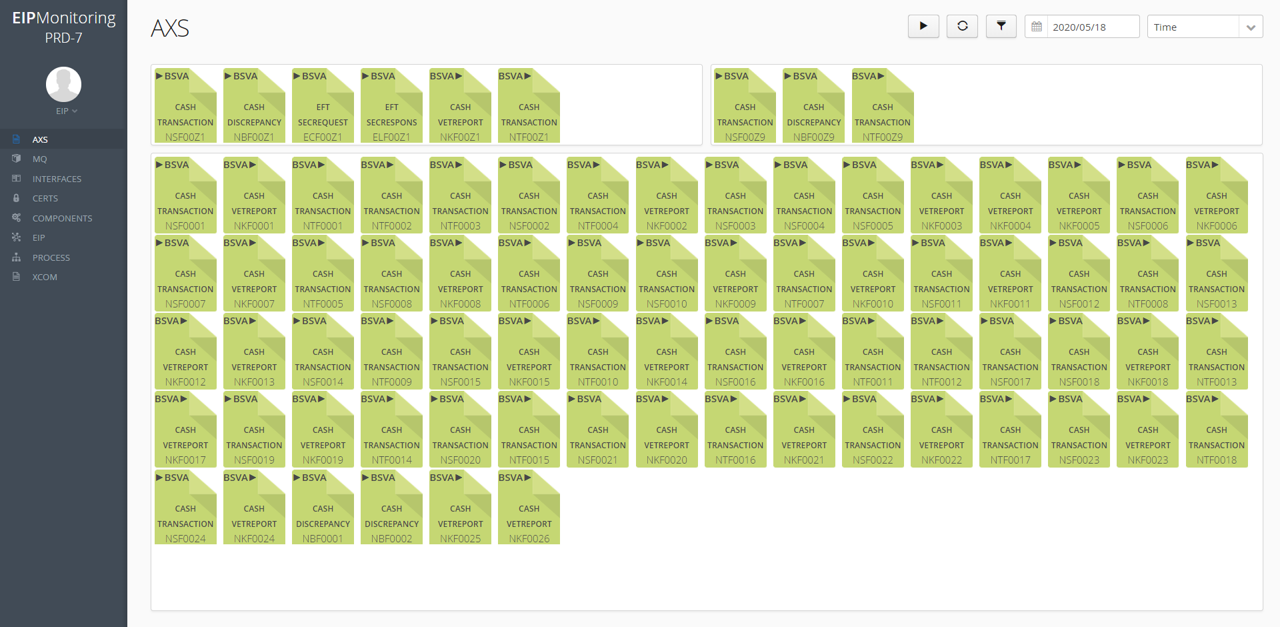
Task: Go to MQ in the sidebar
Action: pos(39,159)
